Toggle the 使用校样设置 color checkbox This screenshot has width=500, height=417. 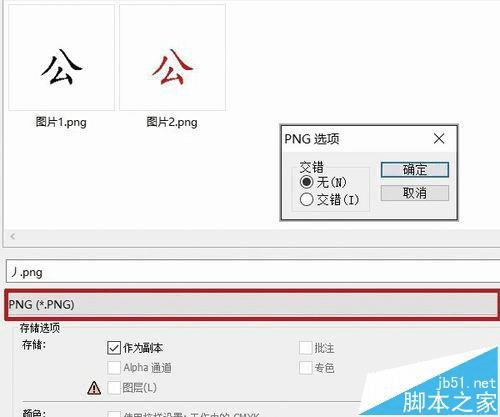click(x=114, y=414)
